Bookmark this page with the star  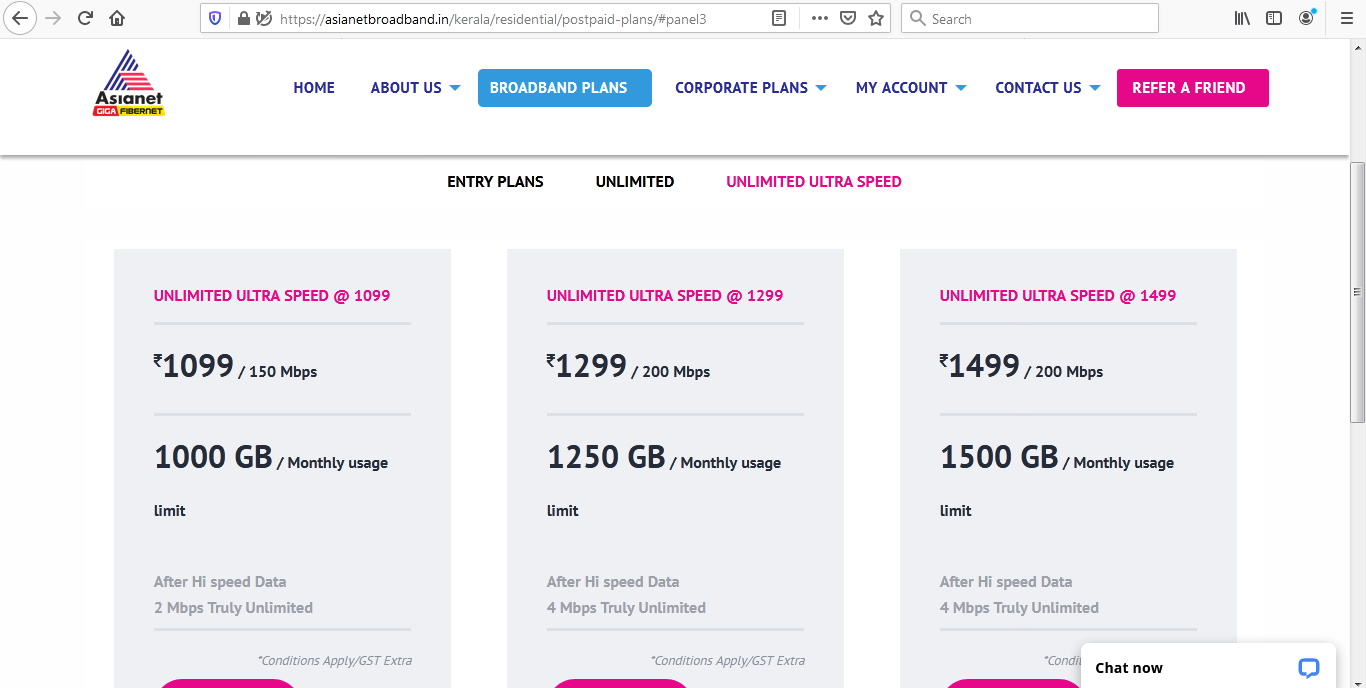tap(876, 18)
